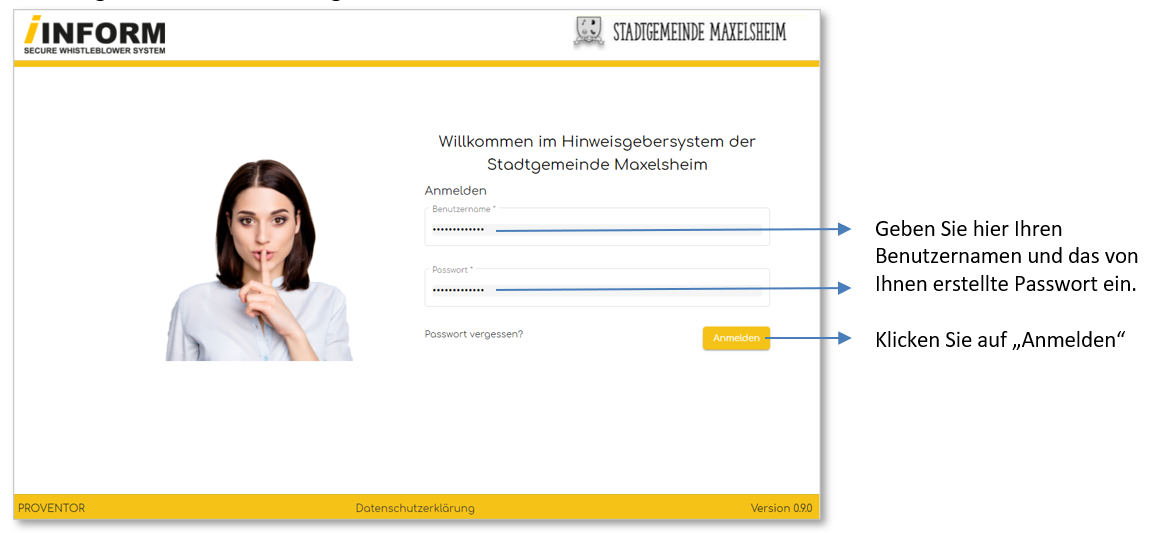Click the Passwort field label
1165x533 pixels.
pyautogui.click(x=452, y=270)
